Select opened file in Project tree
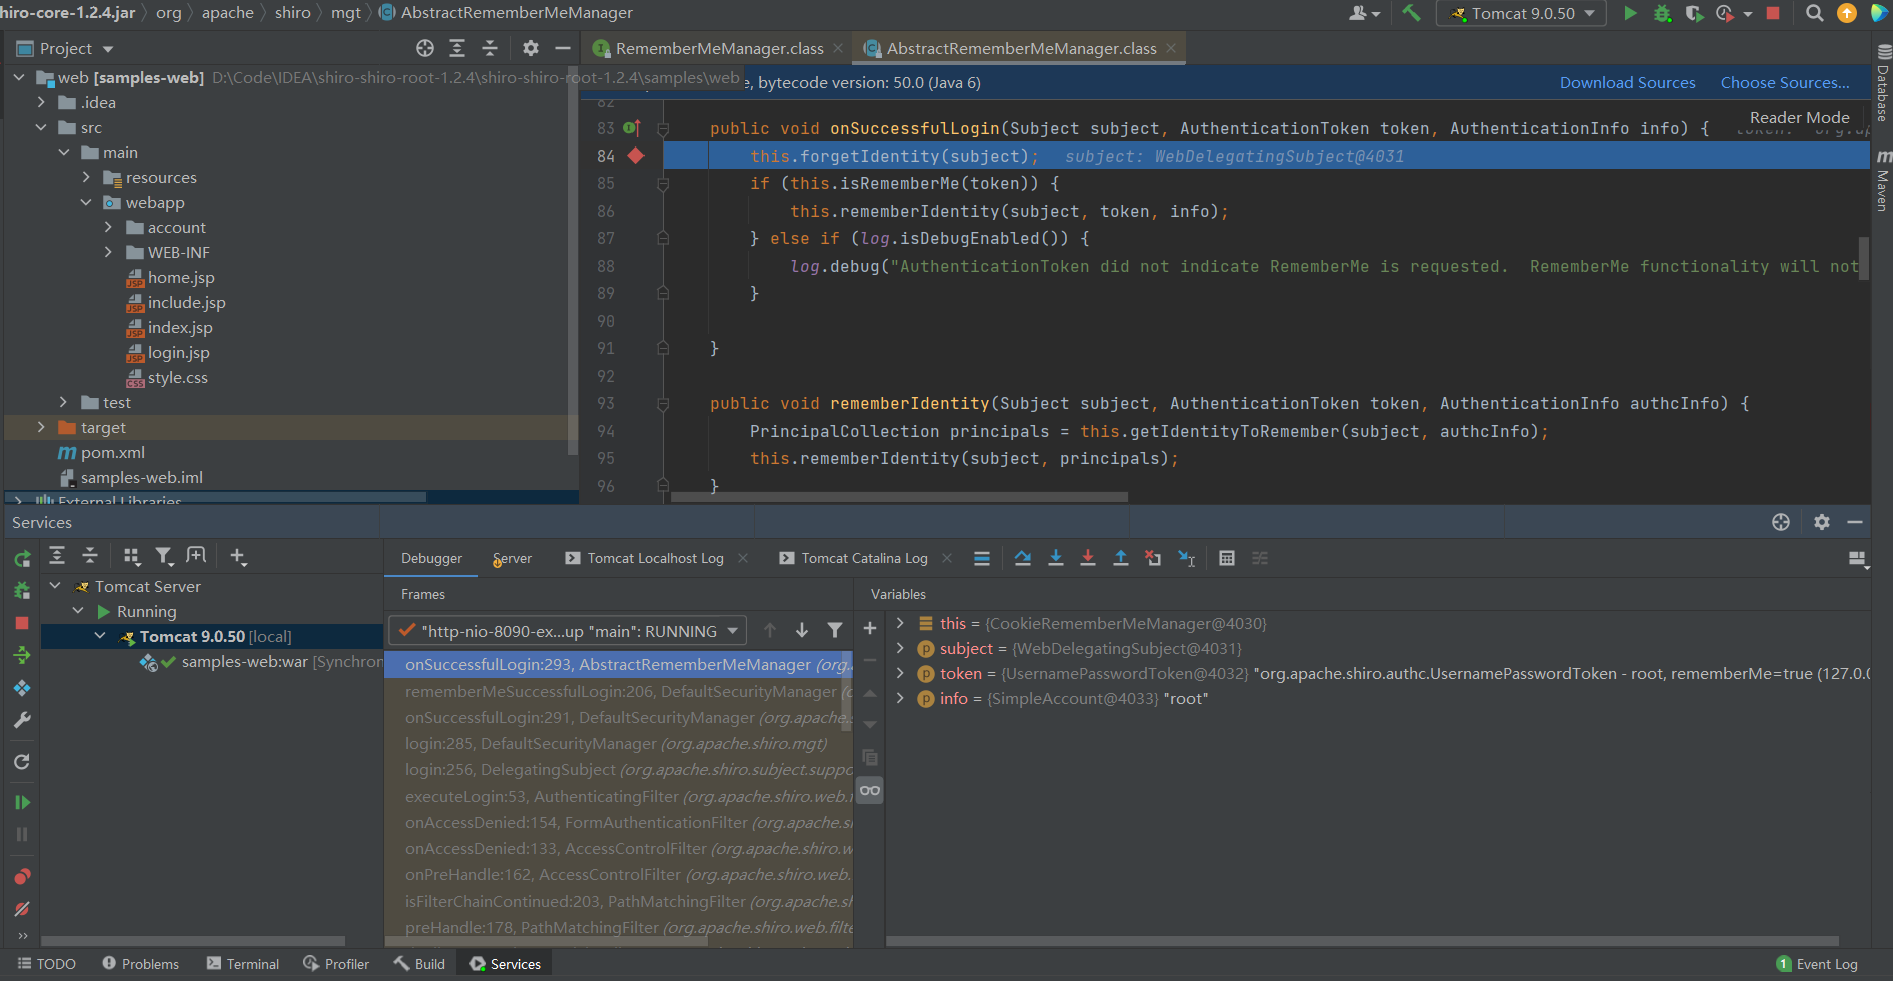Image resolution: width=1893 pixels, height=981 pixels. coord(425,48)
